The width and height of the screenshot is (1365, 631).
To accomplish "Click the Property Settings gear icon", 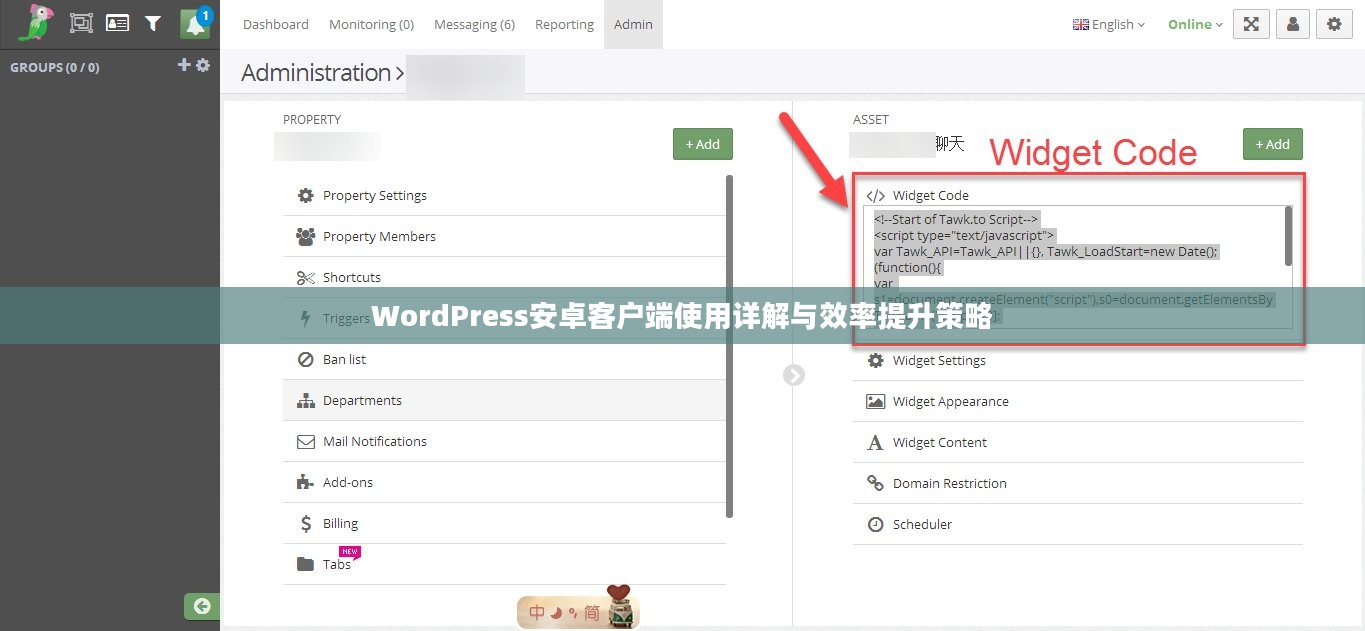I will (x=306, y=195).
